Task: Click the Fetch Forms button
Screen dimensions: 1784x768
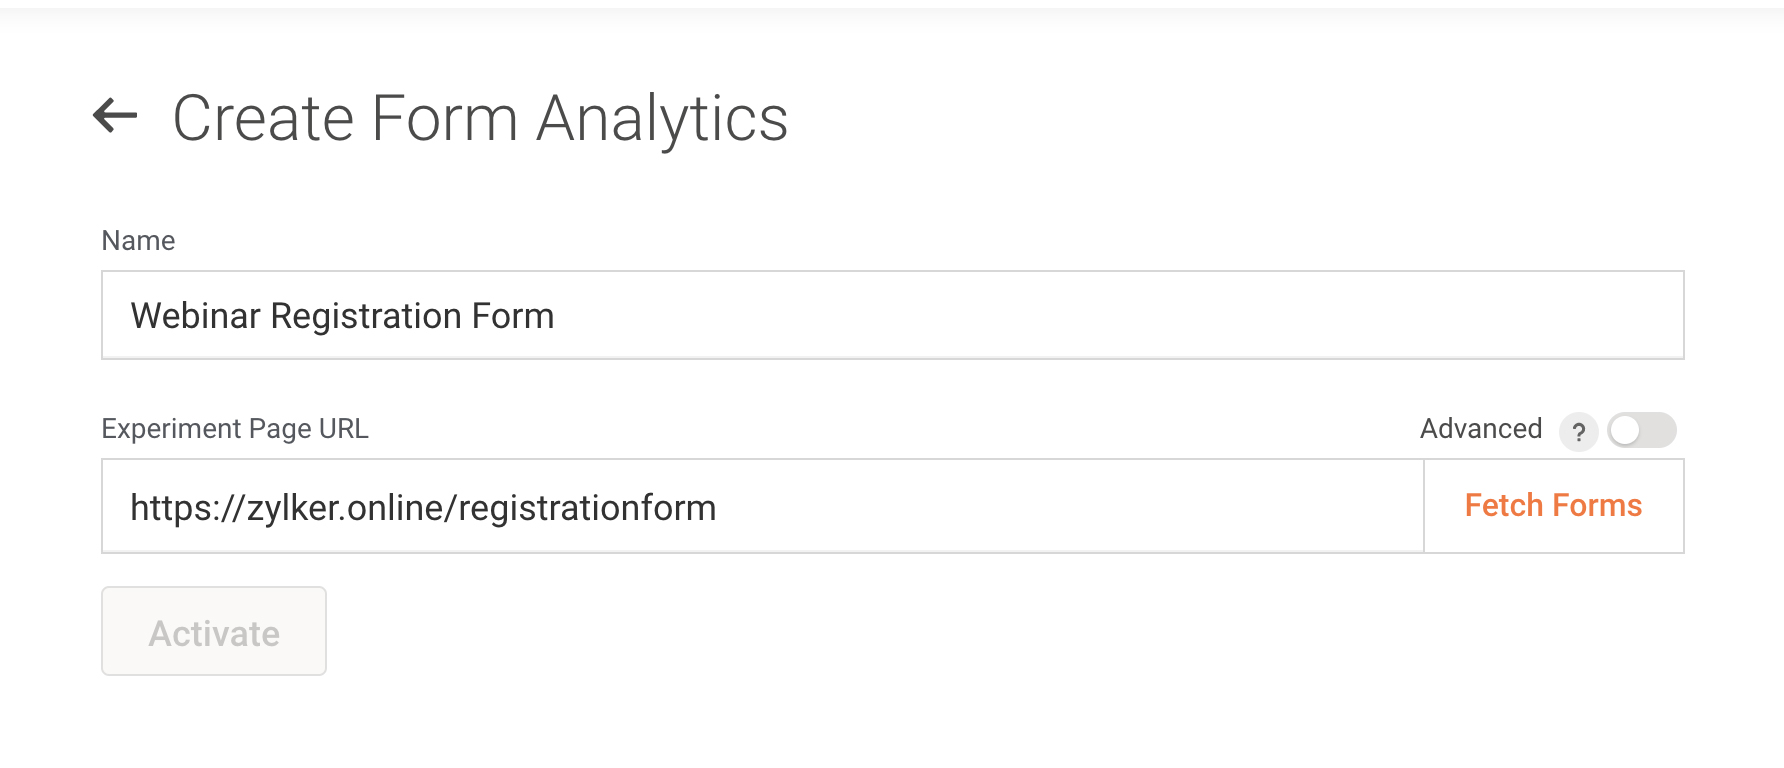Action: pos(1553,506)
